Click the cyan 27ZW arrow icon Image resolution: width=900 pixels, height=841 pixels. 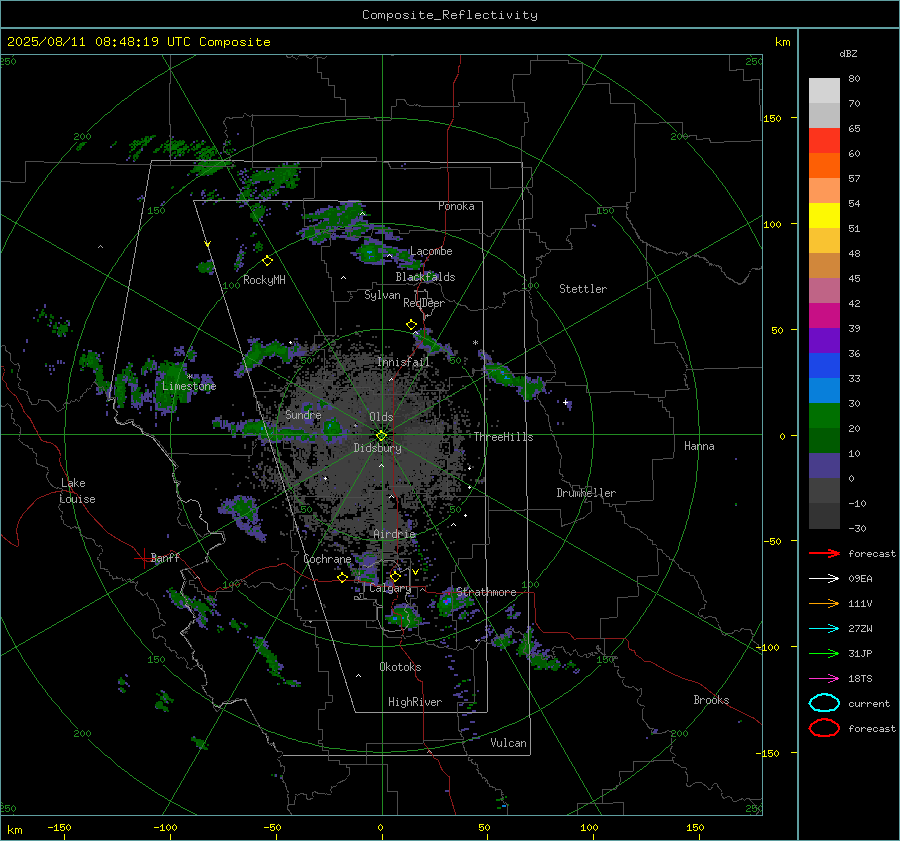pos(824,629)
